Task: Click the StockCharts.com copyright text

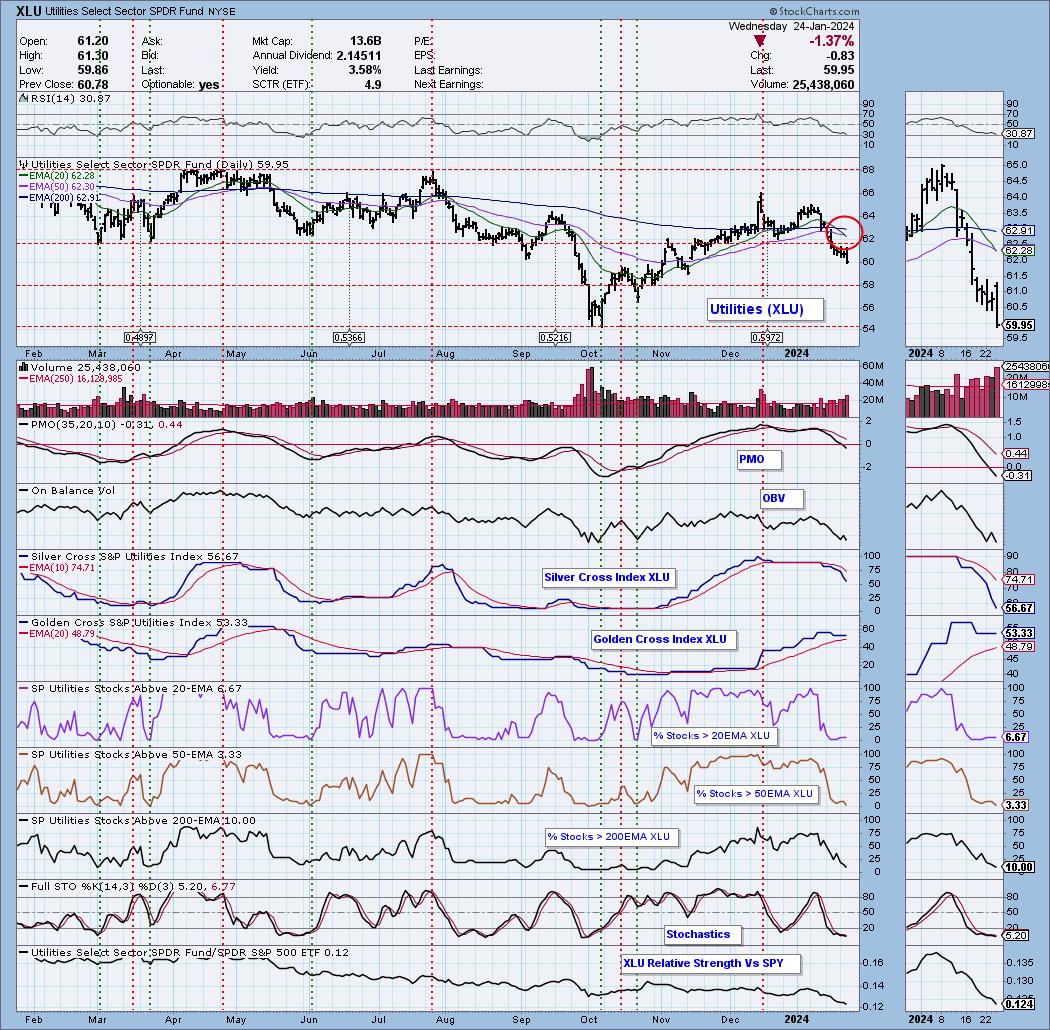Action: coord(814,11)
